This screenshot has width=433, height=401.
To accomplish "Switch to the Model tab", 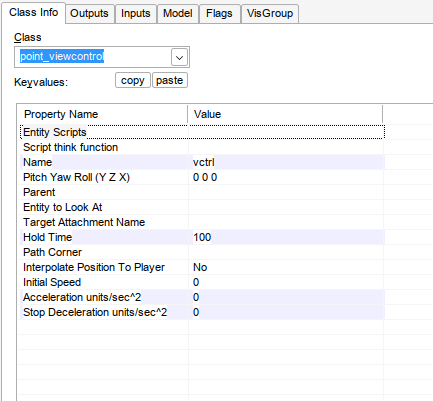I will coord(178,14).
